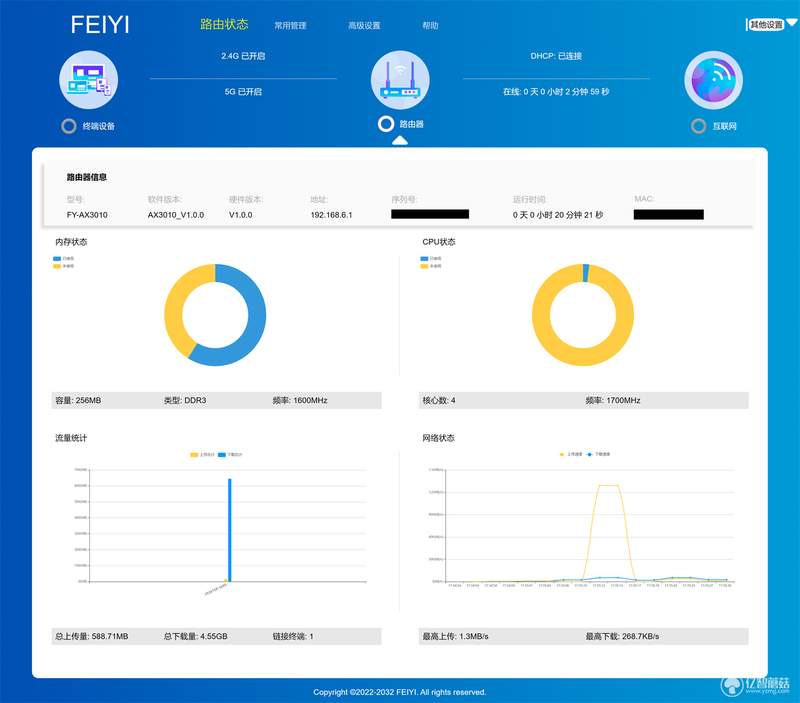Screen dimensions: 800x703
Task: Click the memory frequency 频率: 1600MHz
Action: [x=300, y=400]
